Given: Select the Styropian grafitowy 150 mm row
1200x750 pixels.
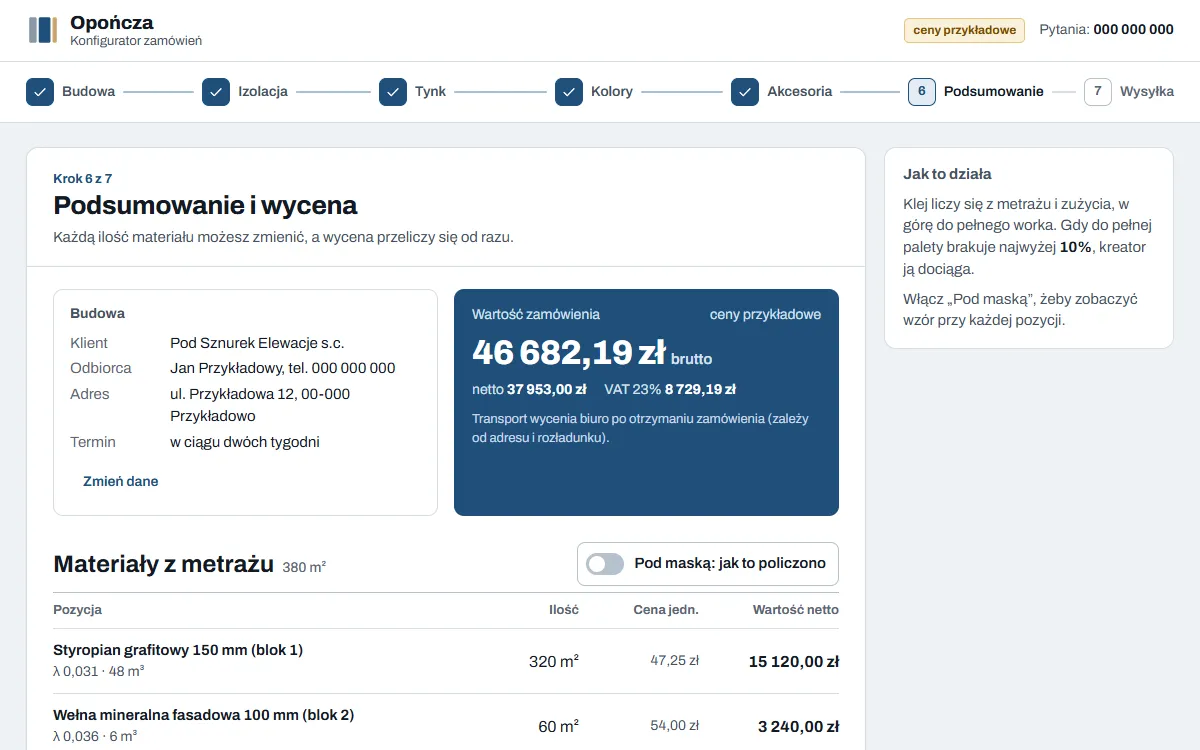Looking at the screenshot, I should coord(446,661).
